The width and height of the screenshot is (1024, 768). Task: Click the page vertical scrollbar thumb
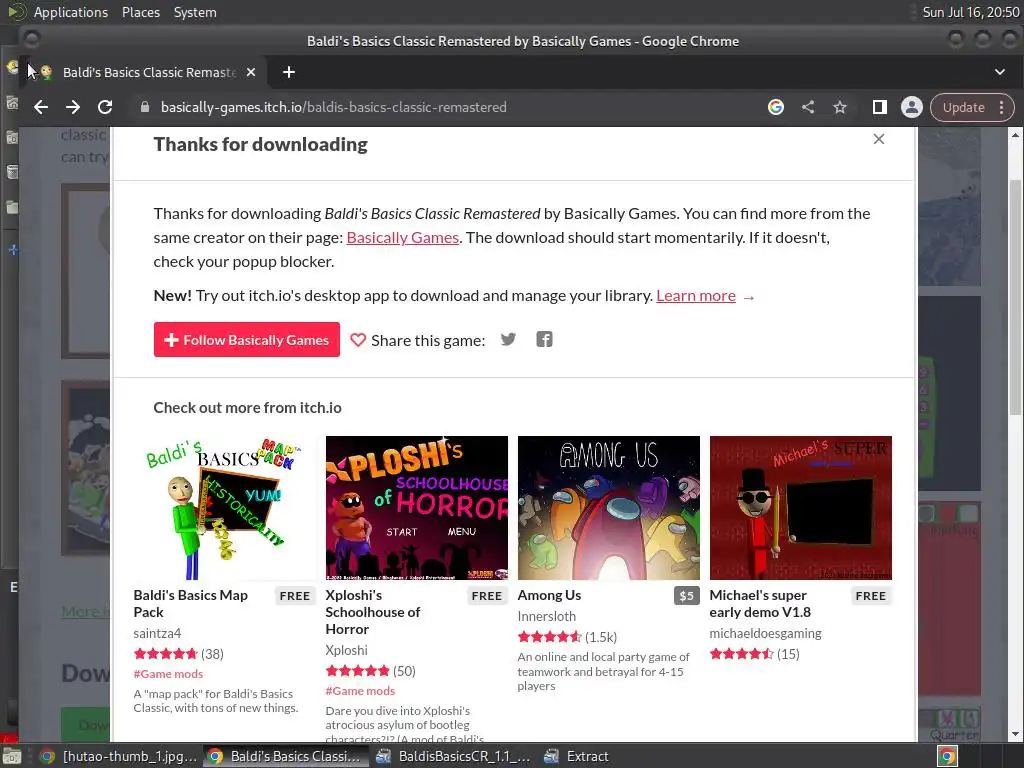[x=1015, y=297]
